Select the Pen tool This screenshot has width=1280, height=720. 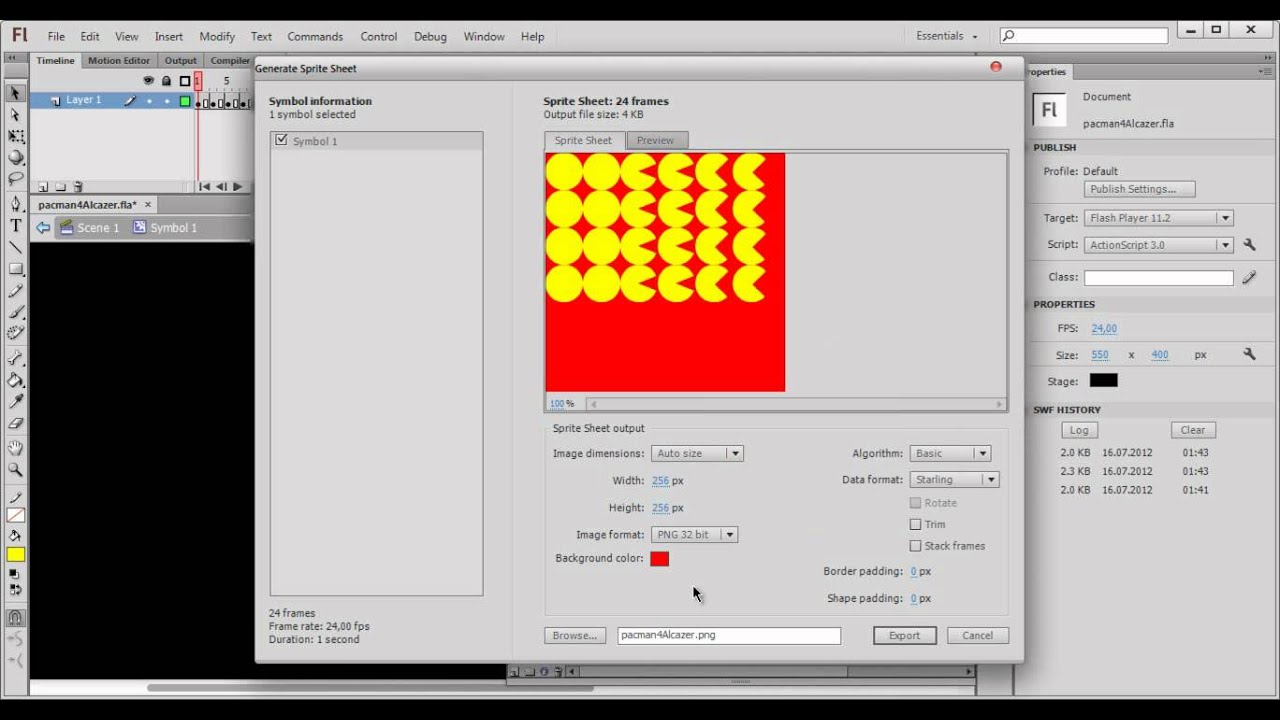point(15,204)
